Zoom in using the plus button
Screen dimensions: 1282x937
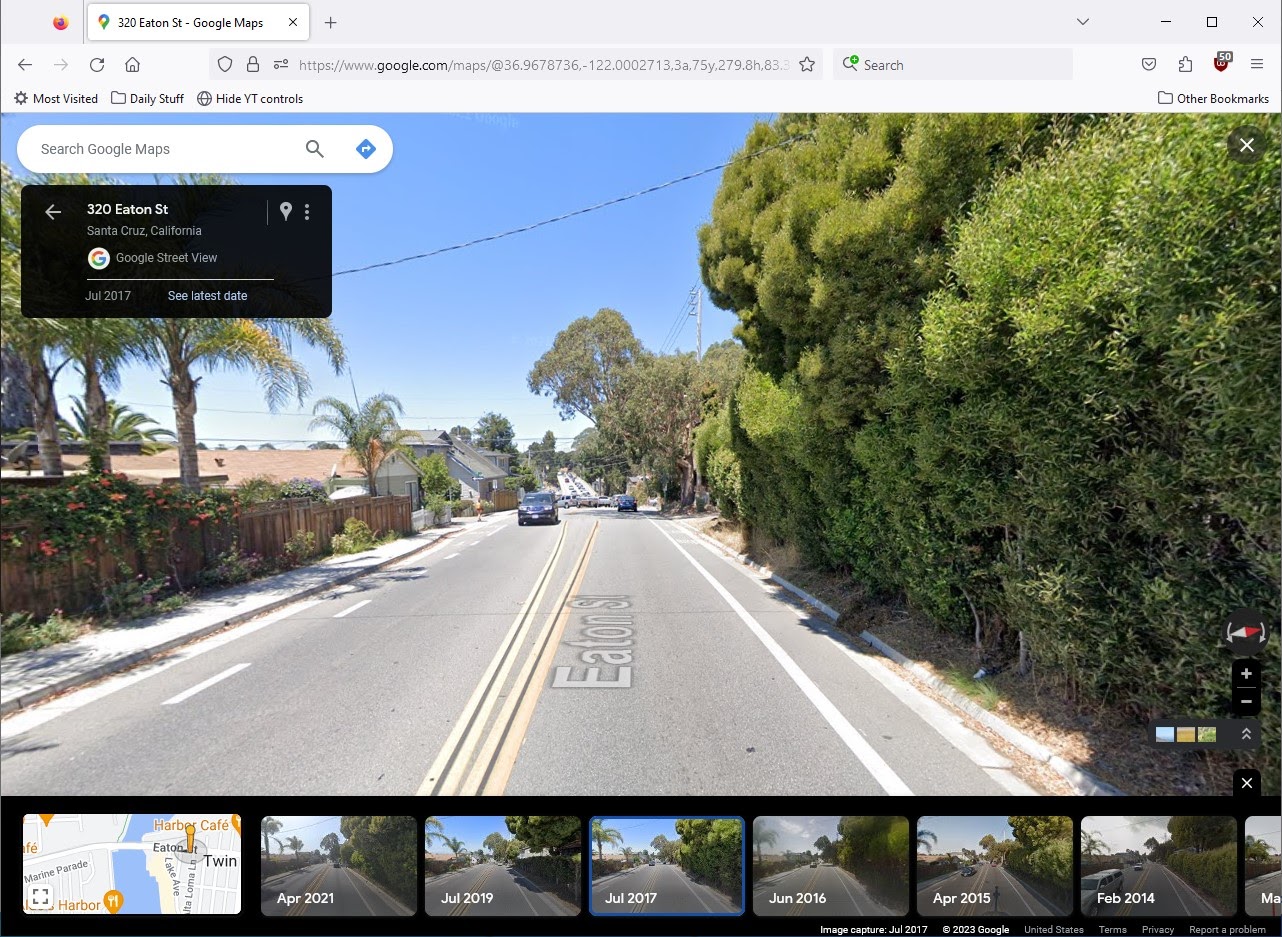tap(1246, 673)
